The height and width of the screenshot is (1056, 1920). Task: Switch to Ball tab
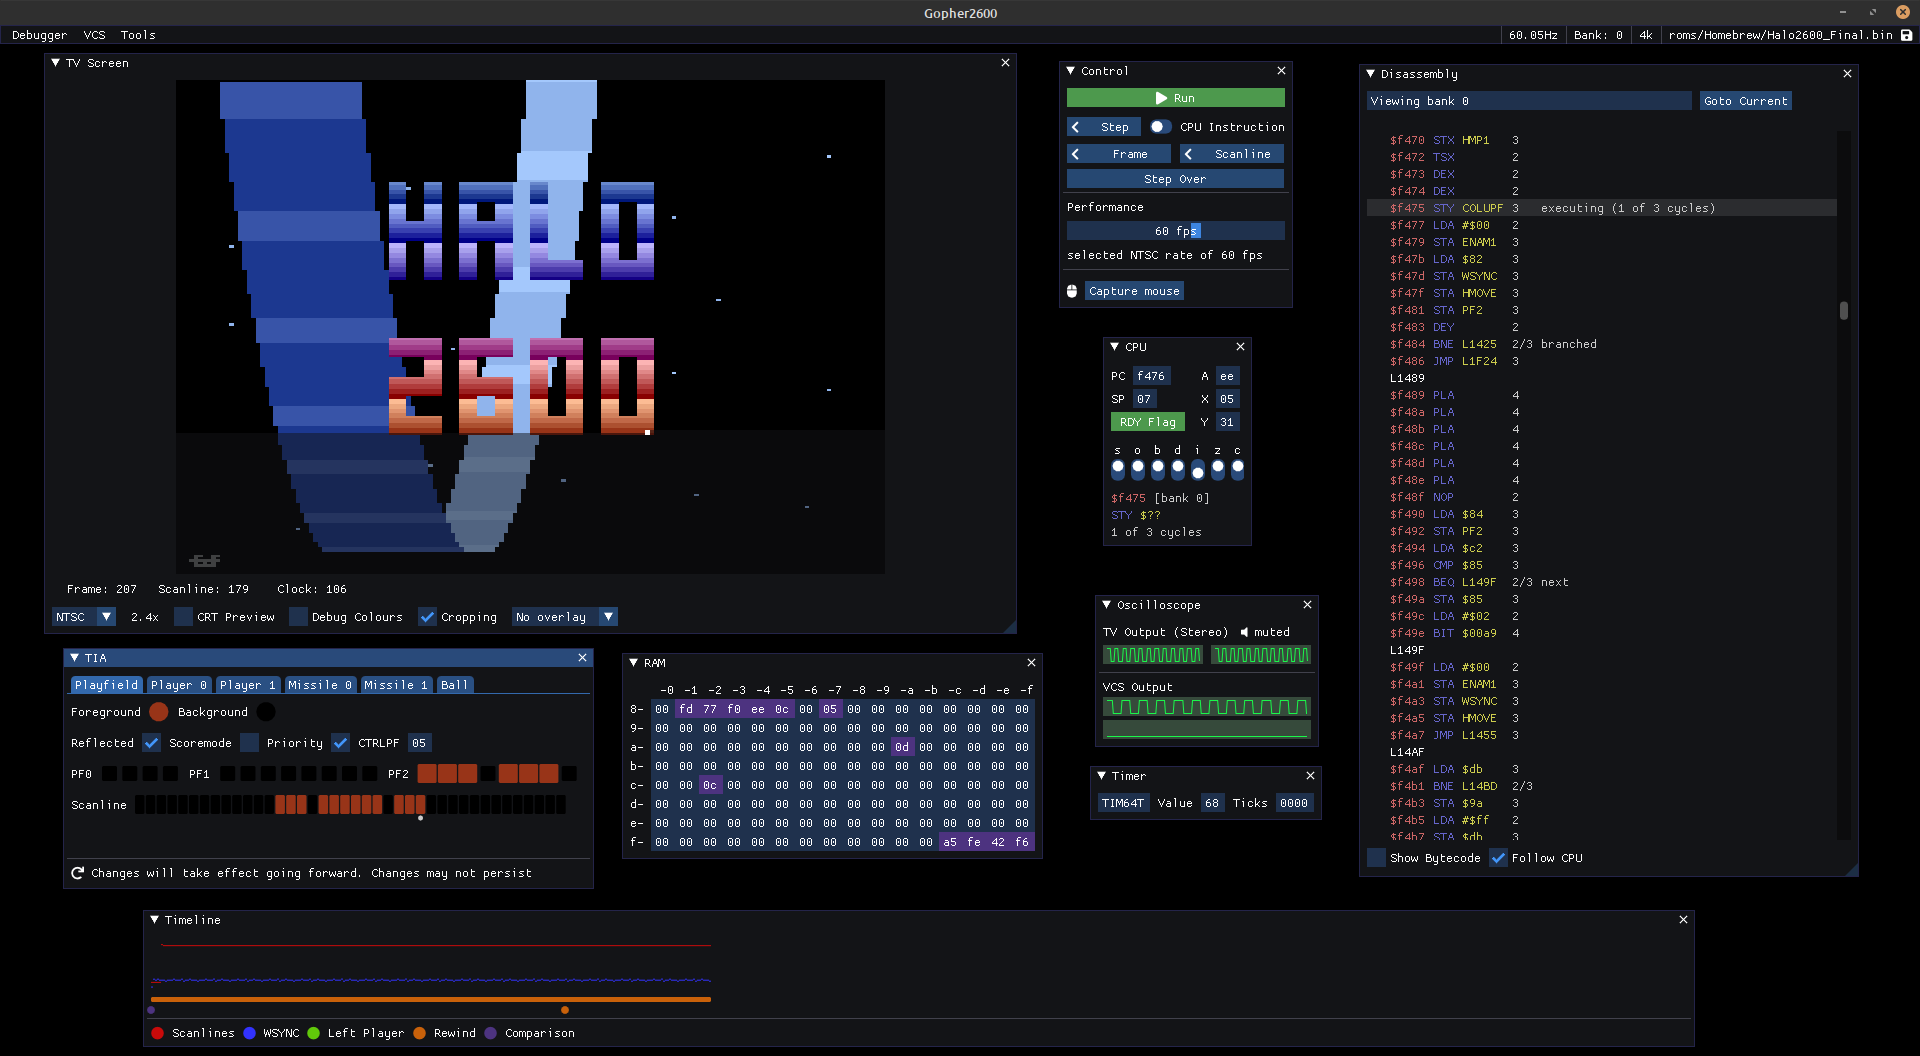point(455,685)
